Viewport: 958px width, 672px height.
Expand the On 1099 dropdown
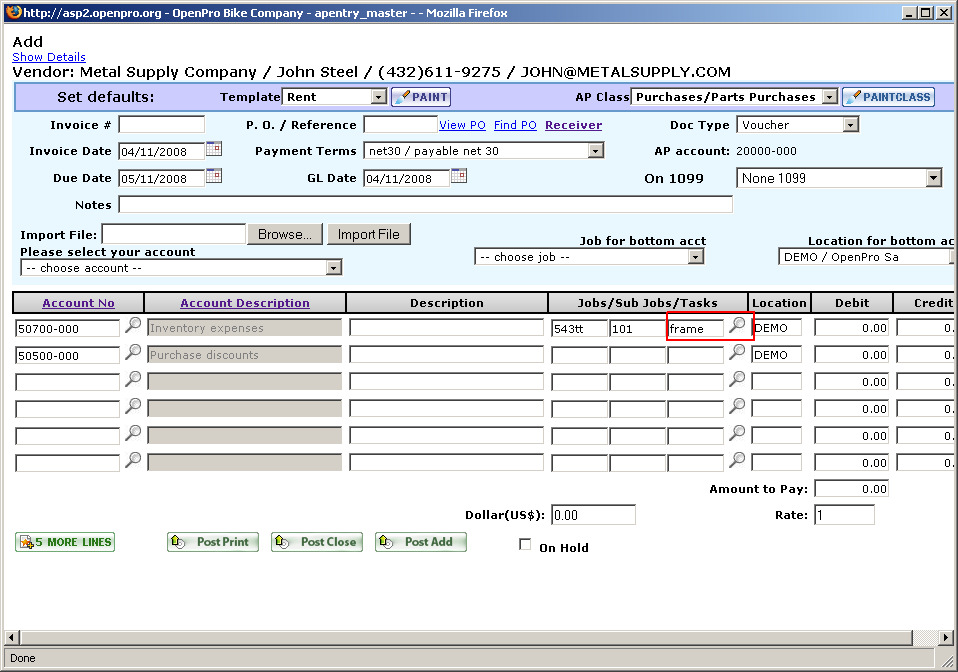[933, 178]
